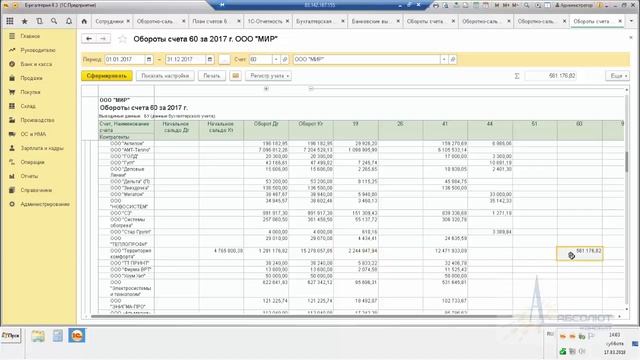640x360 pixels.
Task: Click the 1C icon in Windows taskbar
Action: pyautogui.click(x=77, y=336)
